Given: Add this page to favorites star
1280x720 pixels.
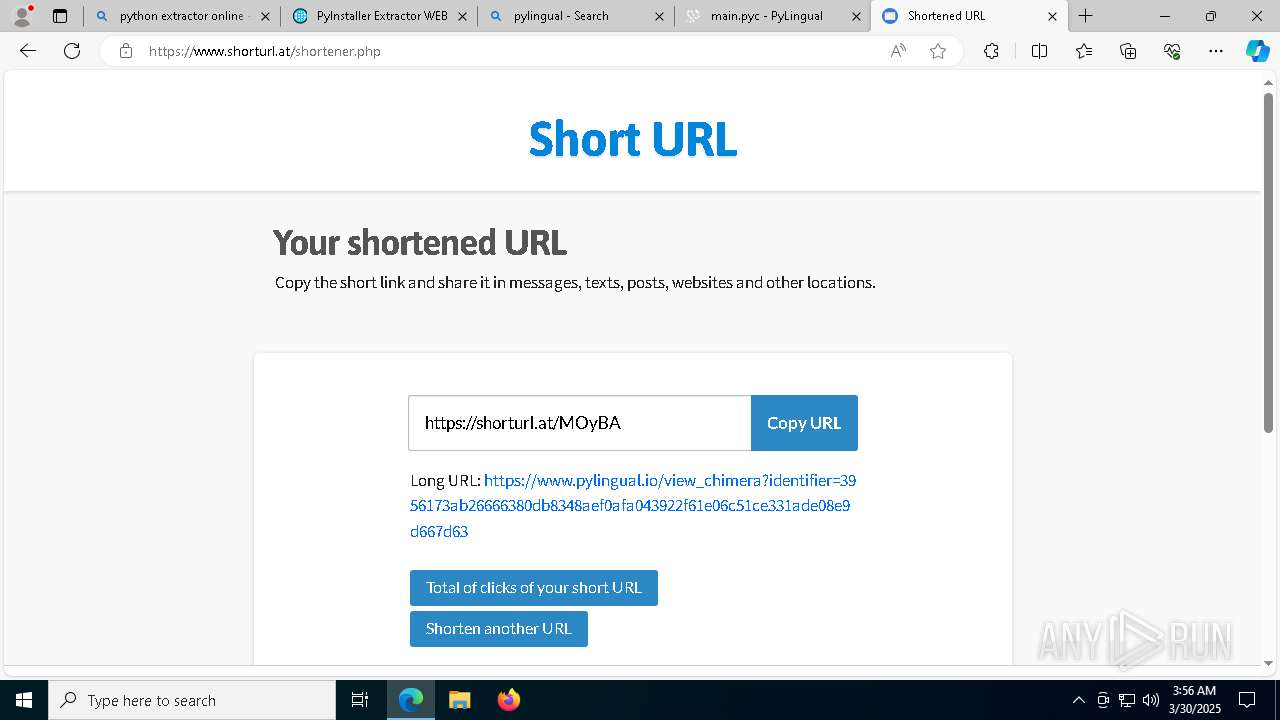Looking at the screenshot, I should coord(938,51).
